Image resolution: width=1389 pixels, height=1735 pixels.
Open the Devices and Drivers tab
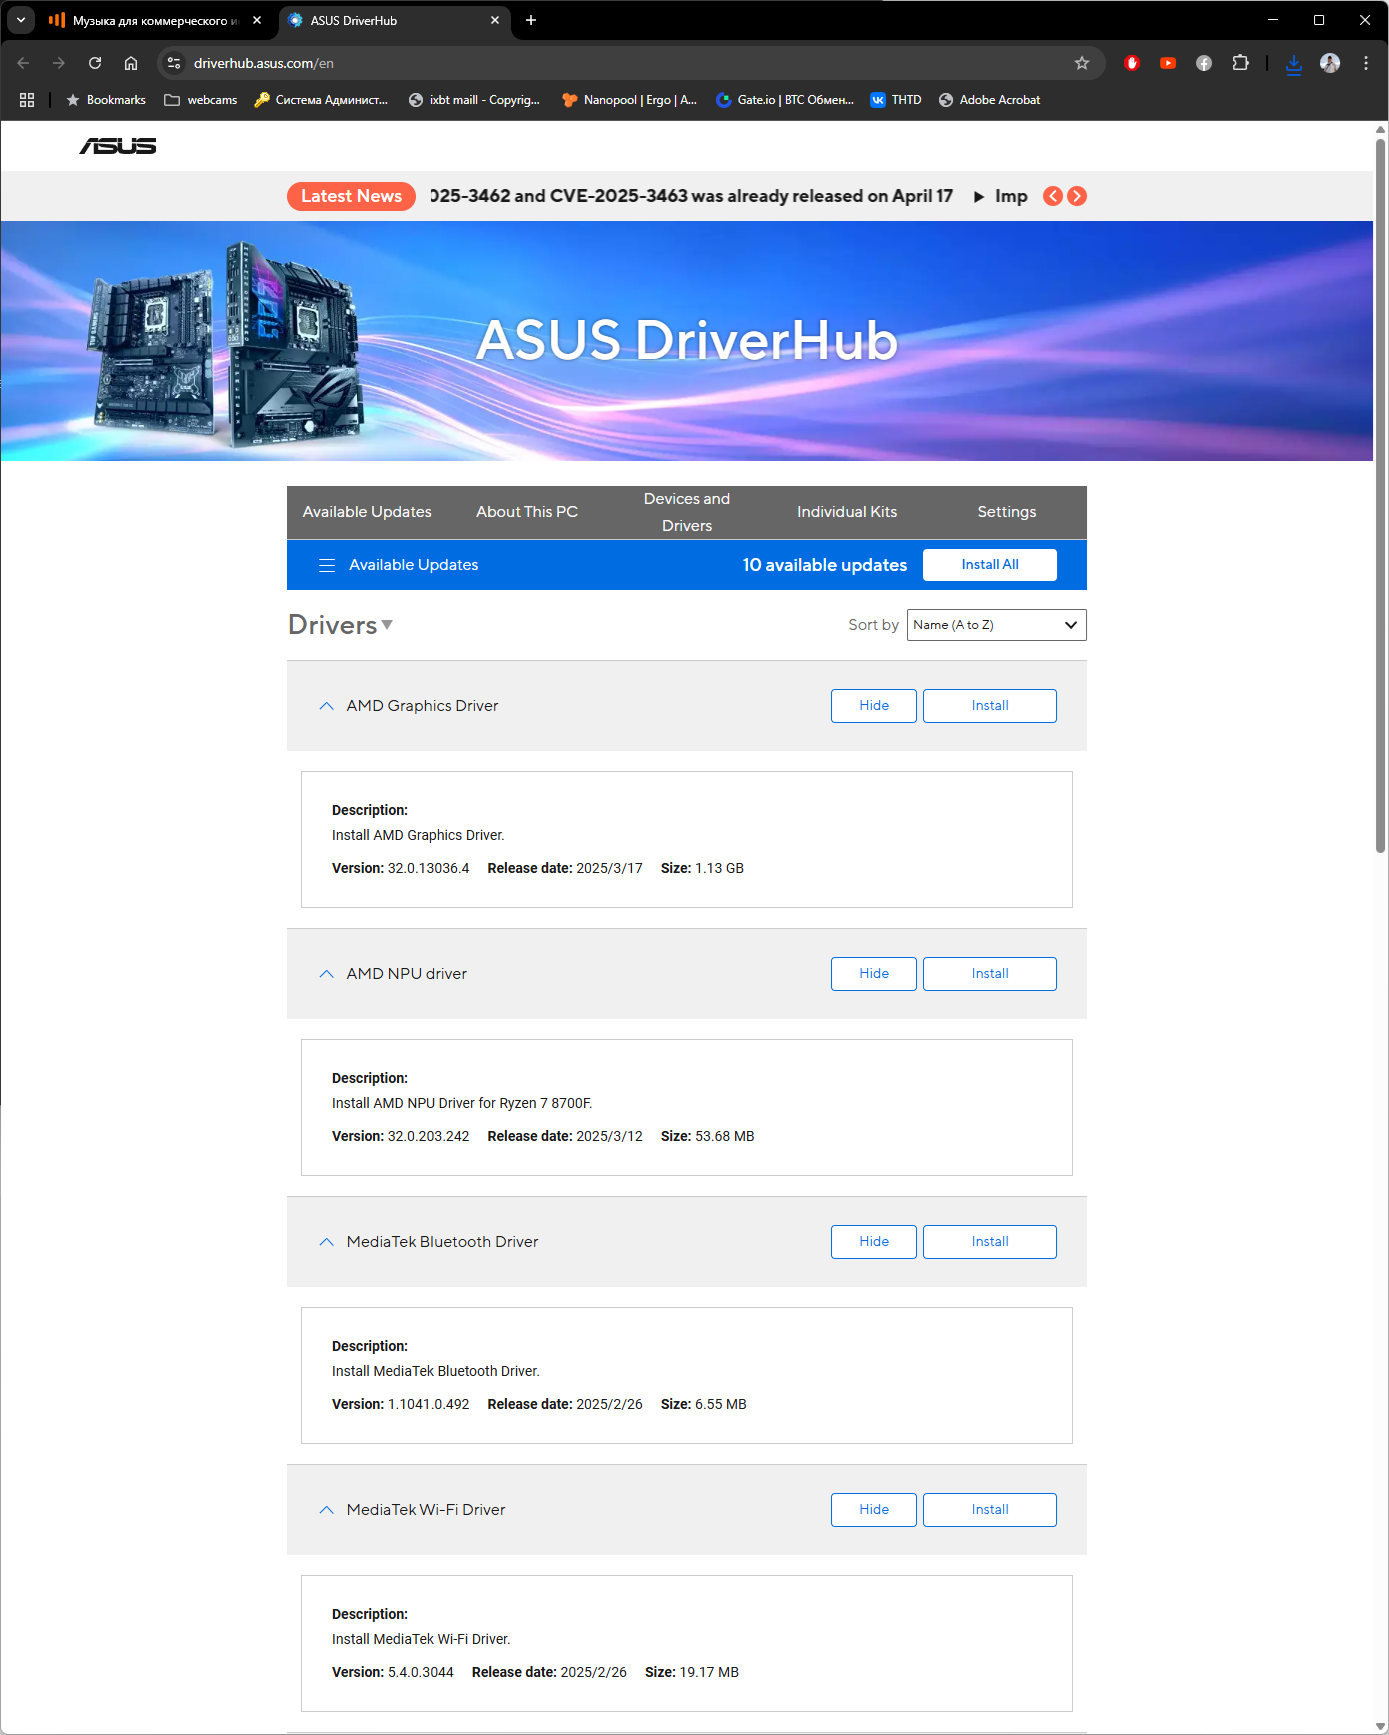(x=687, y=512)
